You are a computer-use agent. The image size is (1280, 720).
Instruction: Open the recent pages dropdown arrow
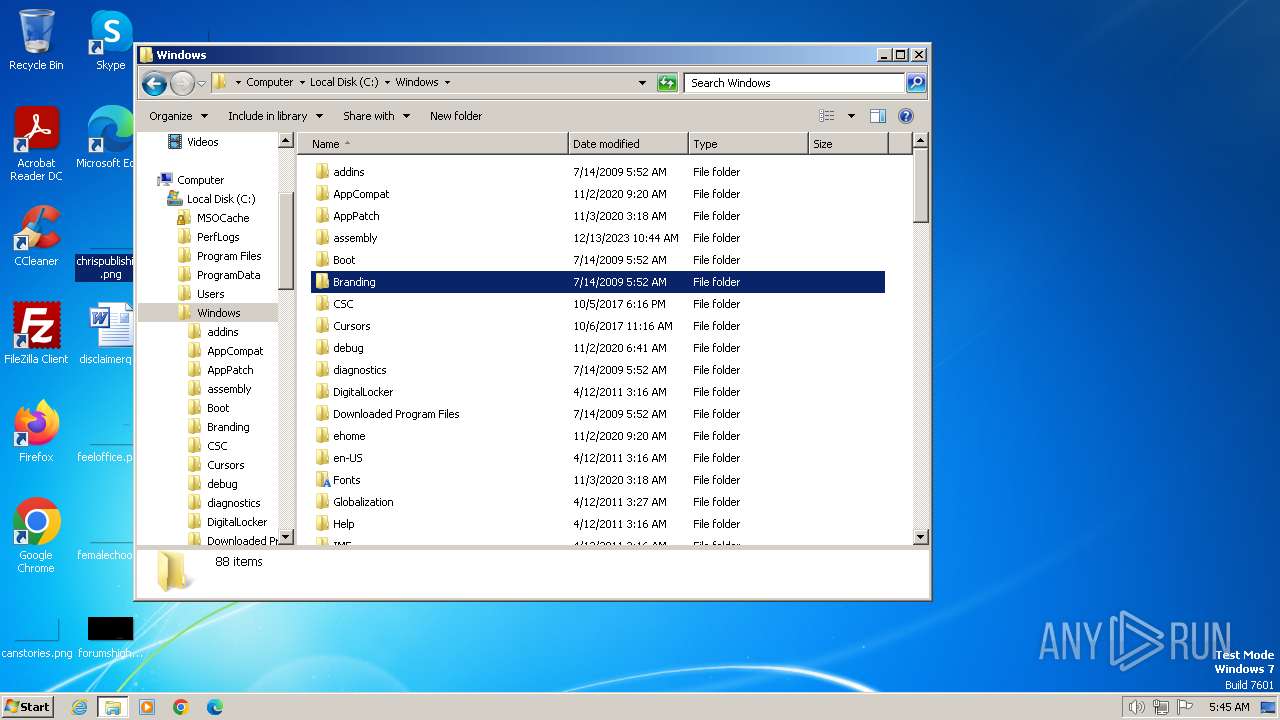(201, 83)
